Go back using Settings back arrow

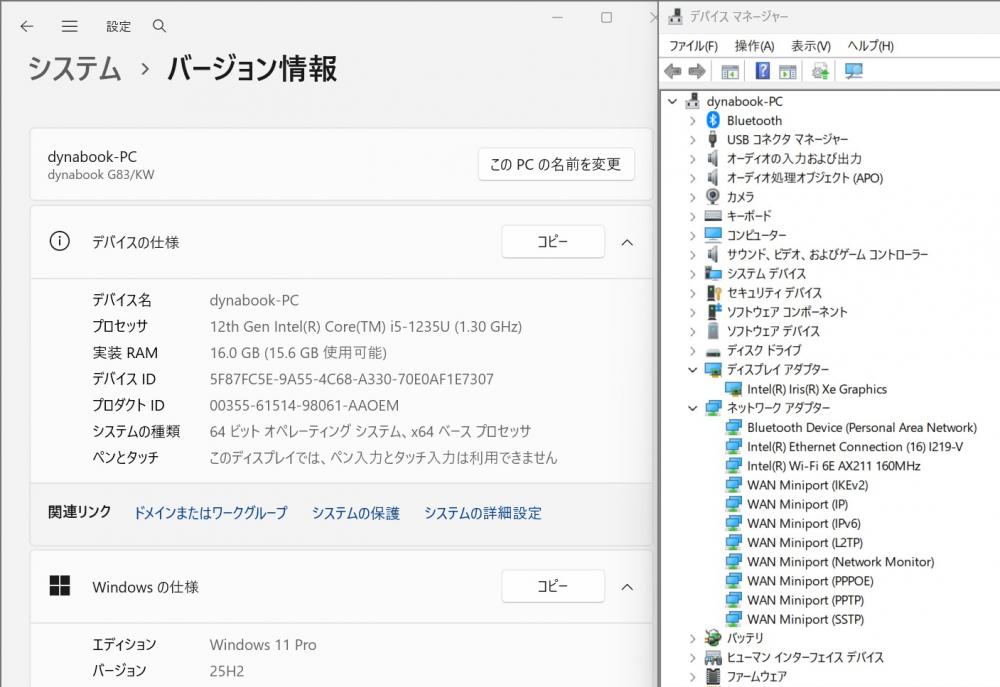pyautogui.click(x=26, y=26)
